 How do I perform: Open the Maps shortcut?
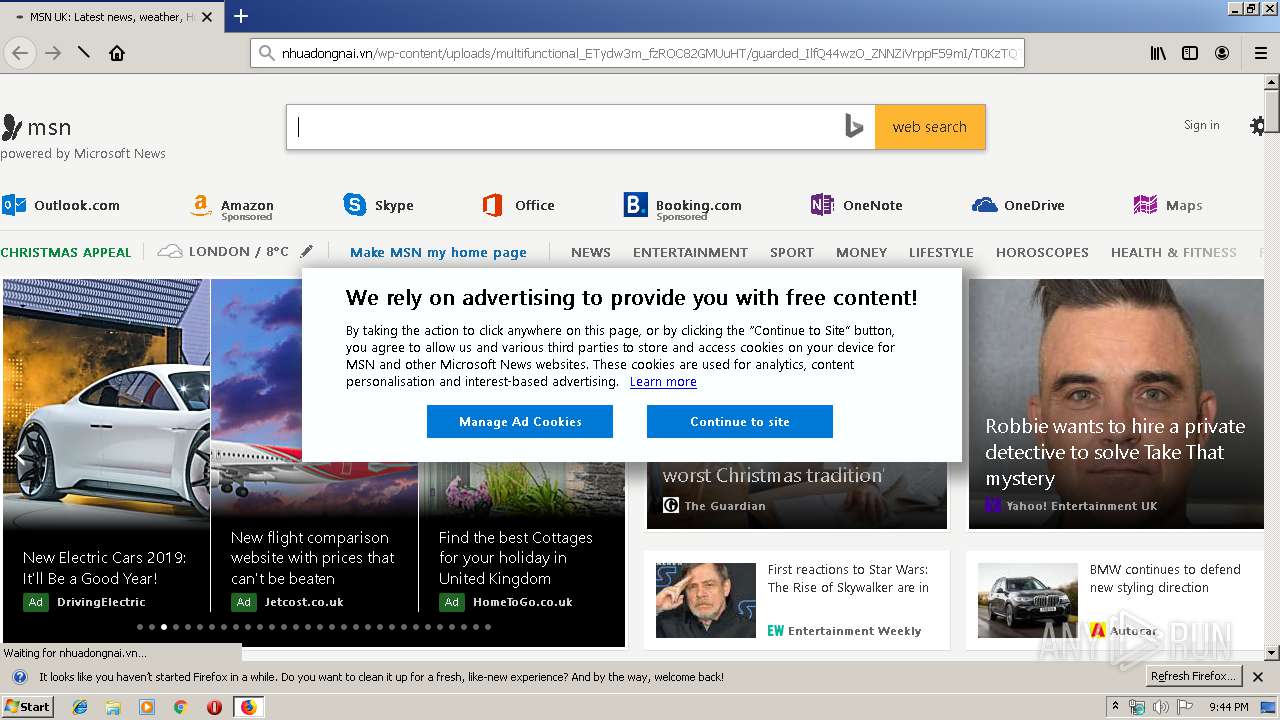1168,205
